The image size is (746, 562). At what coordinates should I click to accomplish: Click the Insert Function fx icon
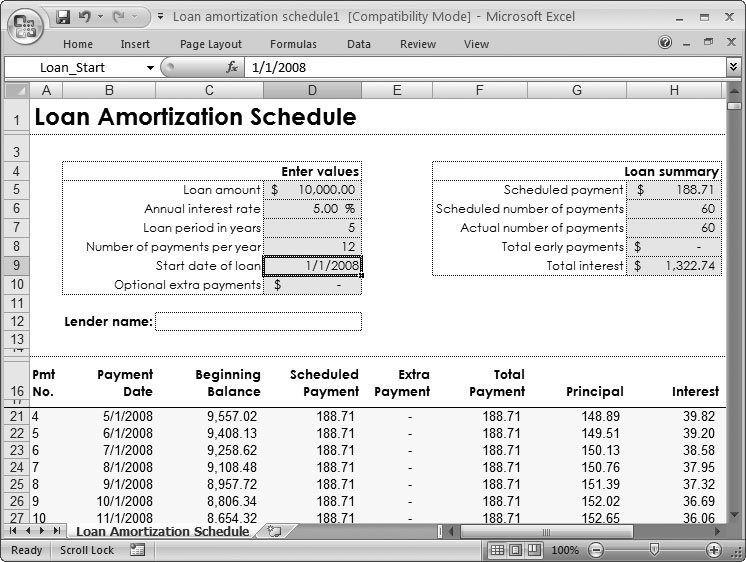pos(232,68)
